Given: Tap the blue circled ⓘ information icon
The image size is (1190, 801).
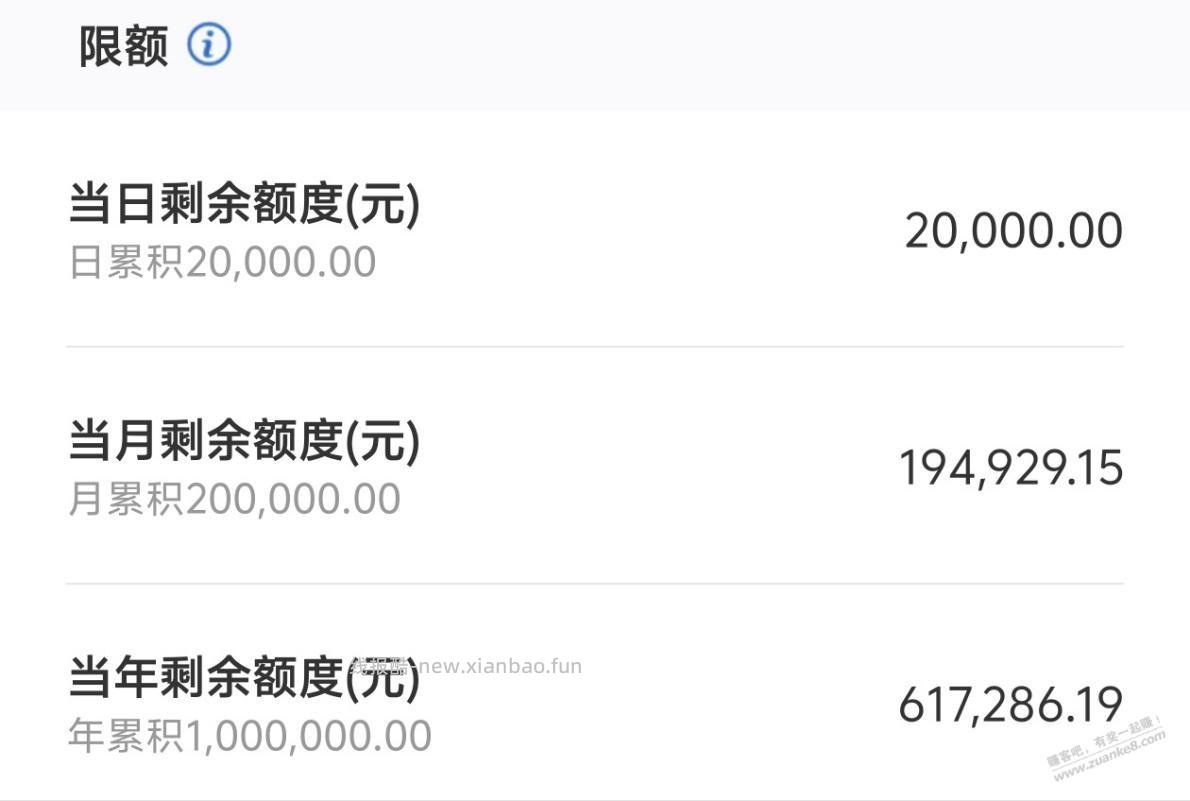Looking at the screenshot, I should tap(208, 44).
